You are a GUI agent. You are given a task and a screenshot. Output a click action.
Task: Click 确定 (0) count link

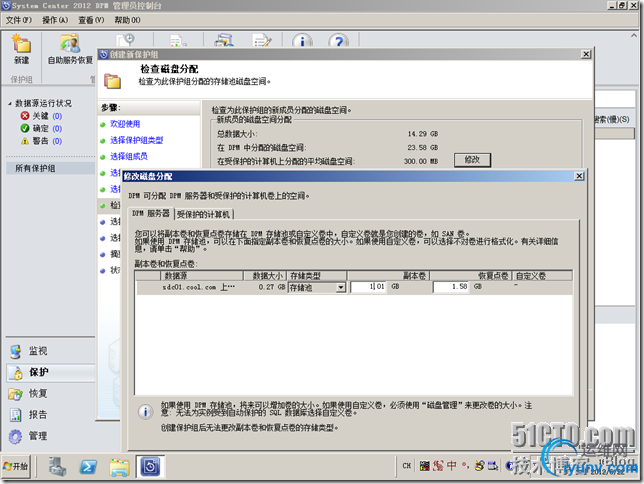click(x=57, y=129)
